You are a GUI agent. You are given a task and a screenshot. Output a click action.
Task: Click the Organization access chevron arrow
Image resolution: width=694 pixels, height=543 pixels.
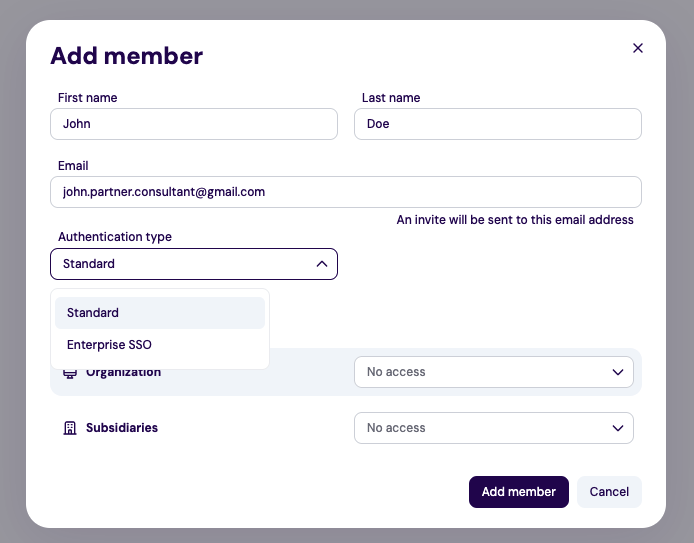pos(617,372)
